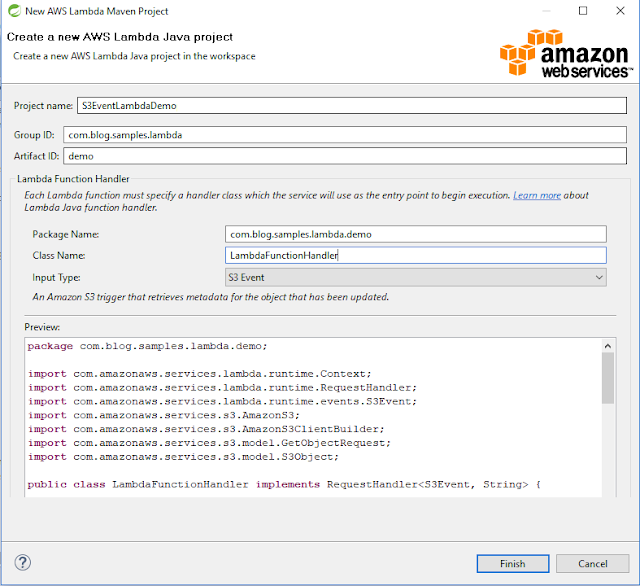Viewport: 640px width, 586px height.
Task: Click the 'Preview:' label
Action: 42,327
